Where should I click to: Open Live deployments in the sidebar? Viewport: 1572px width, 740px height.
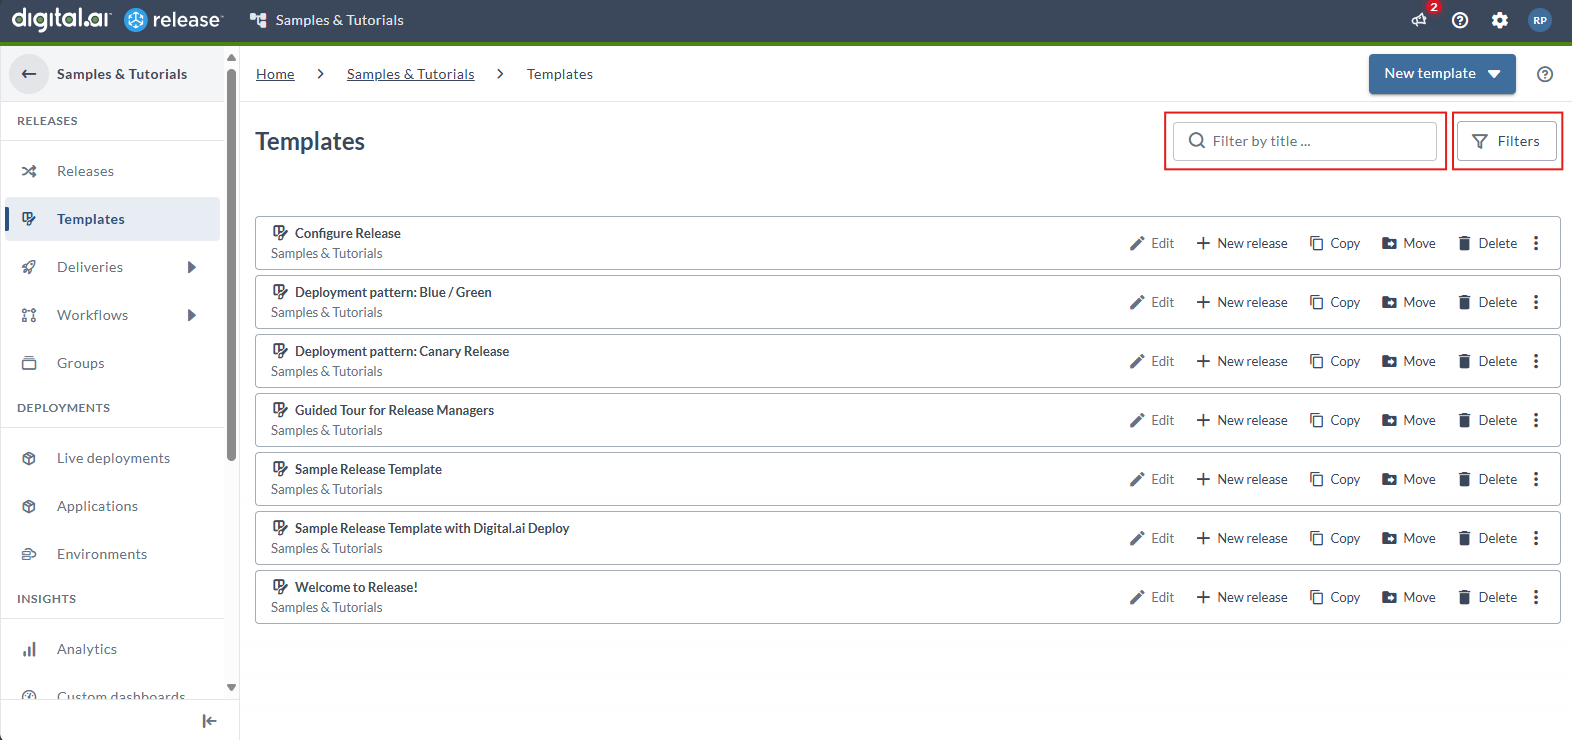click(113, 458)
